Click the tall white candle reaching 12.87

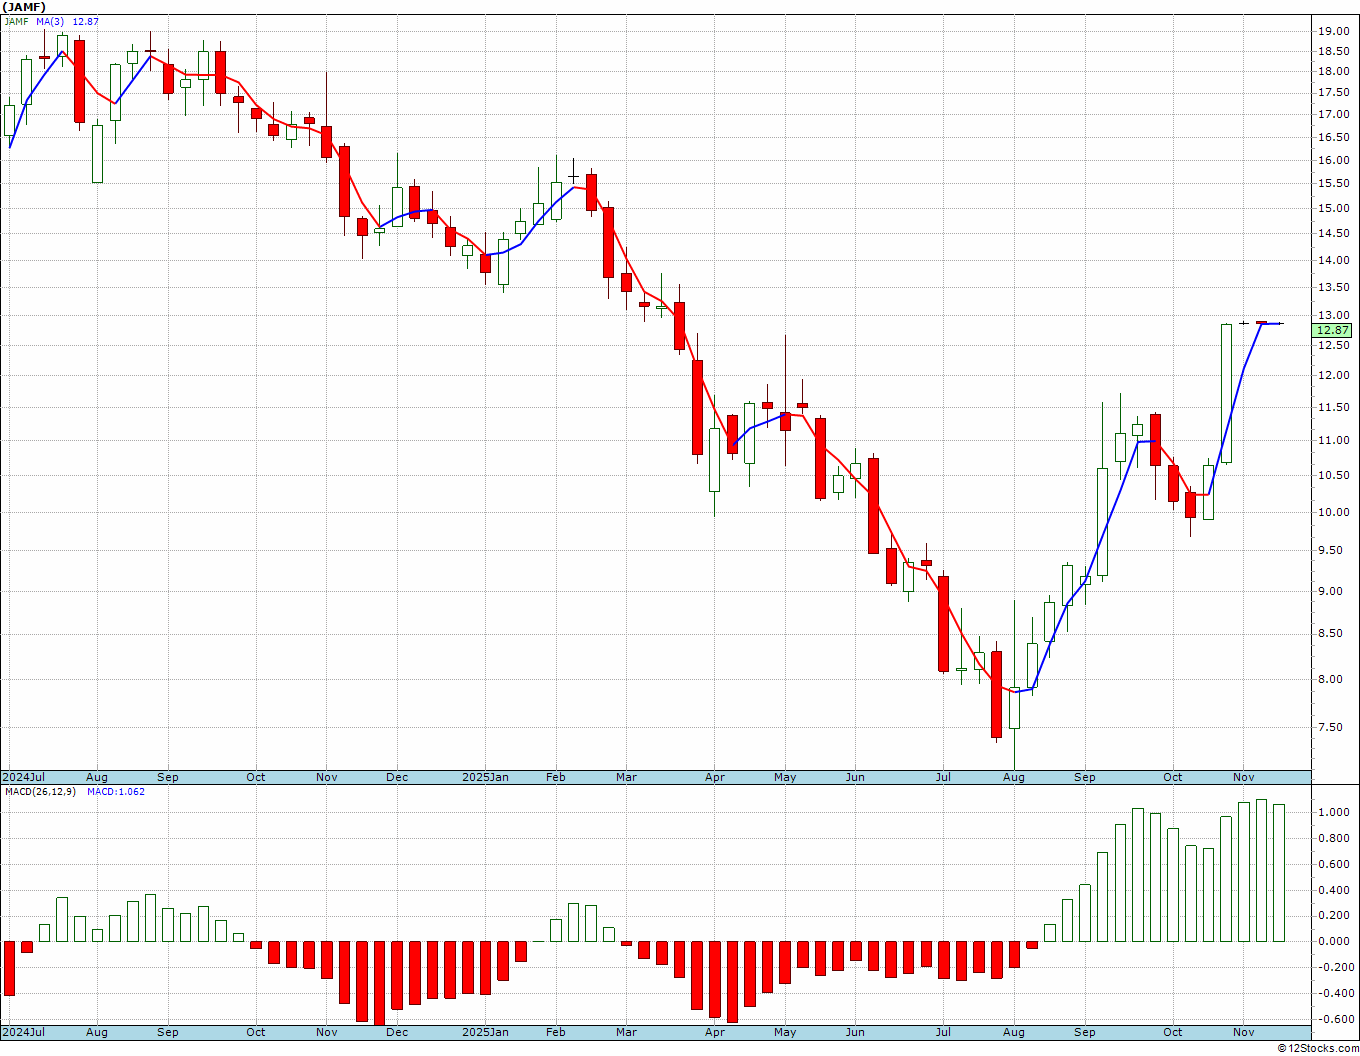(x=1226, y=393)
